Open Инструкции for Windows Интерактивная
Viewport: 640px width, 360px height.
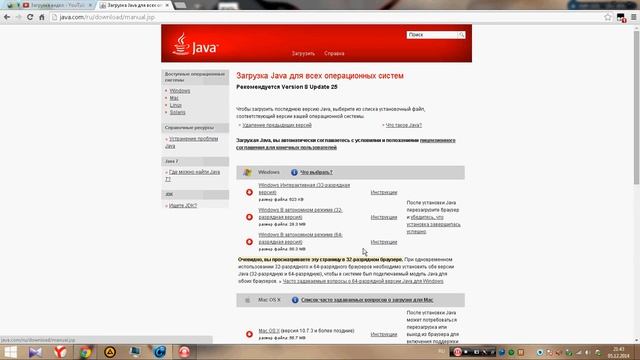(x=384, y=192)
